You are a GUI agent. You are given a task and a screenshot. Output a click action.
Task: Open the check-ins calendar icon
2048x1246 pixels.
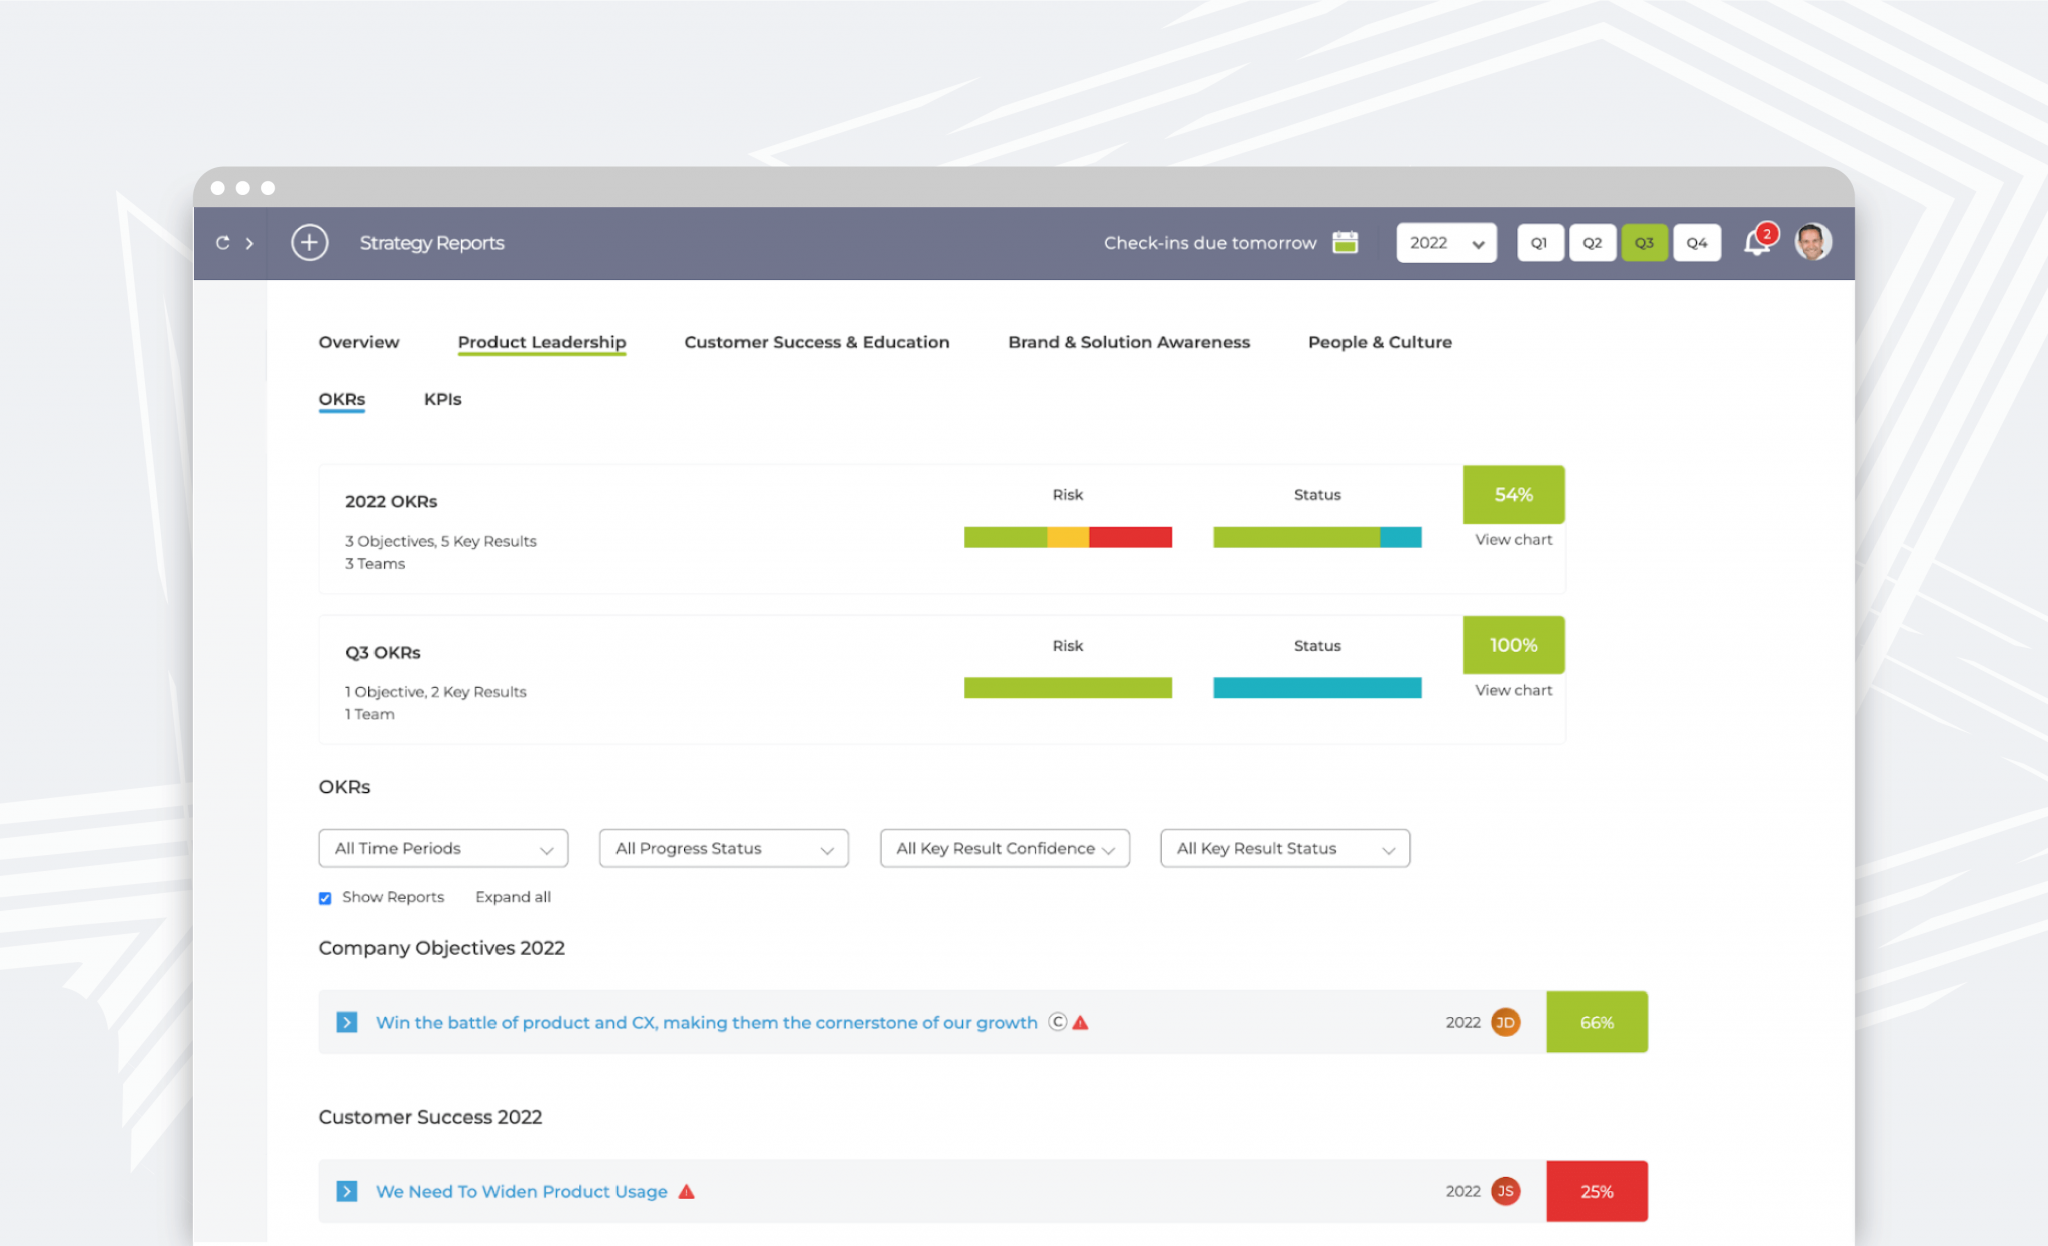(1345, 243)
